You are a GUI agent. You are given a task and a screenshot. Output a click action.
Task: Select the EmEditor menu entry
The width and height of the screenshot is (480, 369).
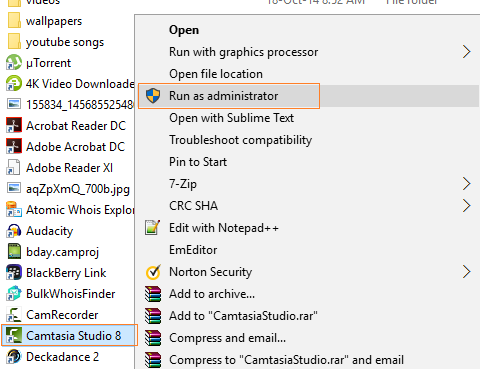(x=193, y=250)
